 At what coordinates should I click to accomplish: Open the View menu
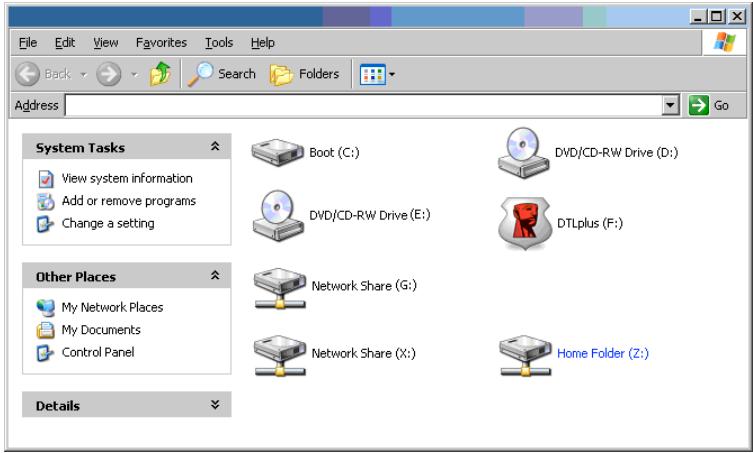point(106,43)
